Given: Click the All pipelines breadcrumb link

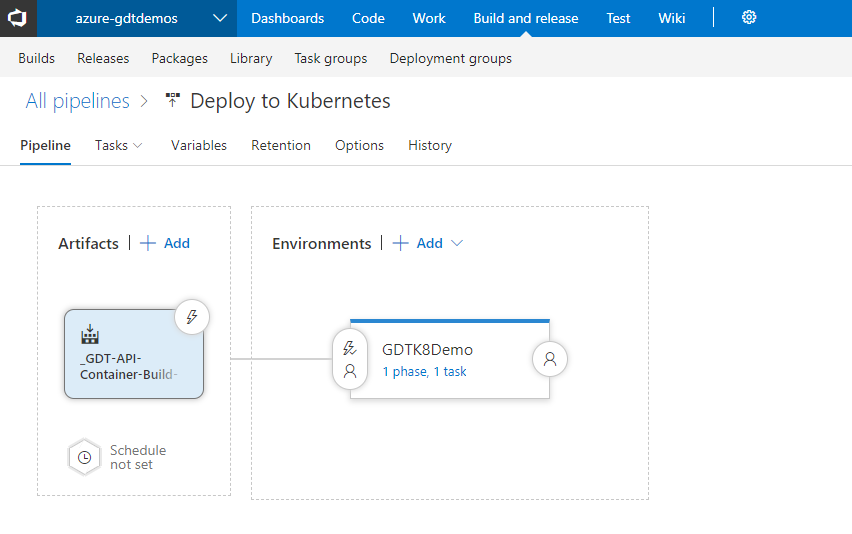Looking at the screenshot, I should [78, 101].
